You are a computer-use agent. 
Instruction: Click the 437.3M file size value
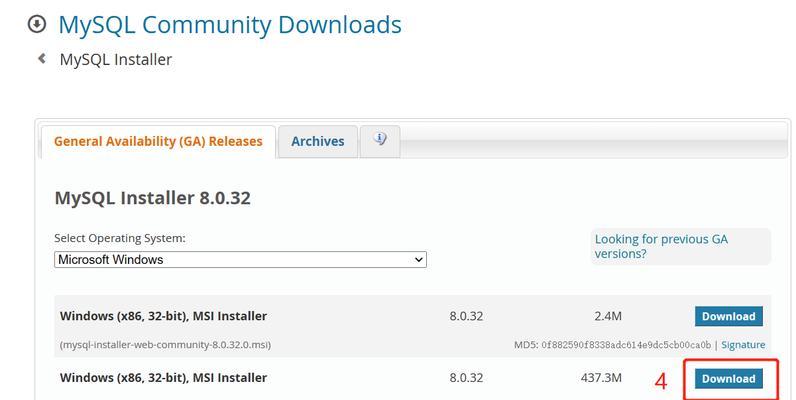click(601, 378)
